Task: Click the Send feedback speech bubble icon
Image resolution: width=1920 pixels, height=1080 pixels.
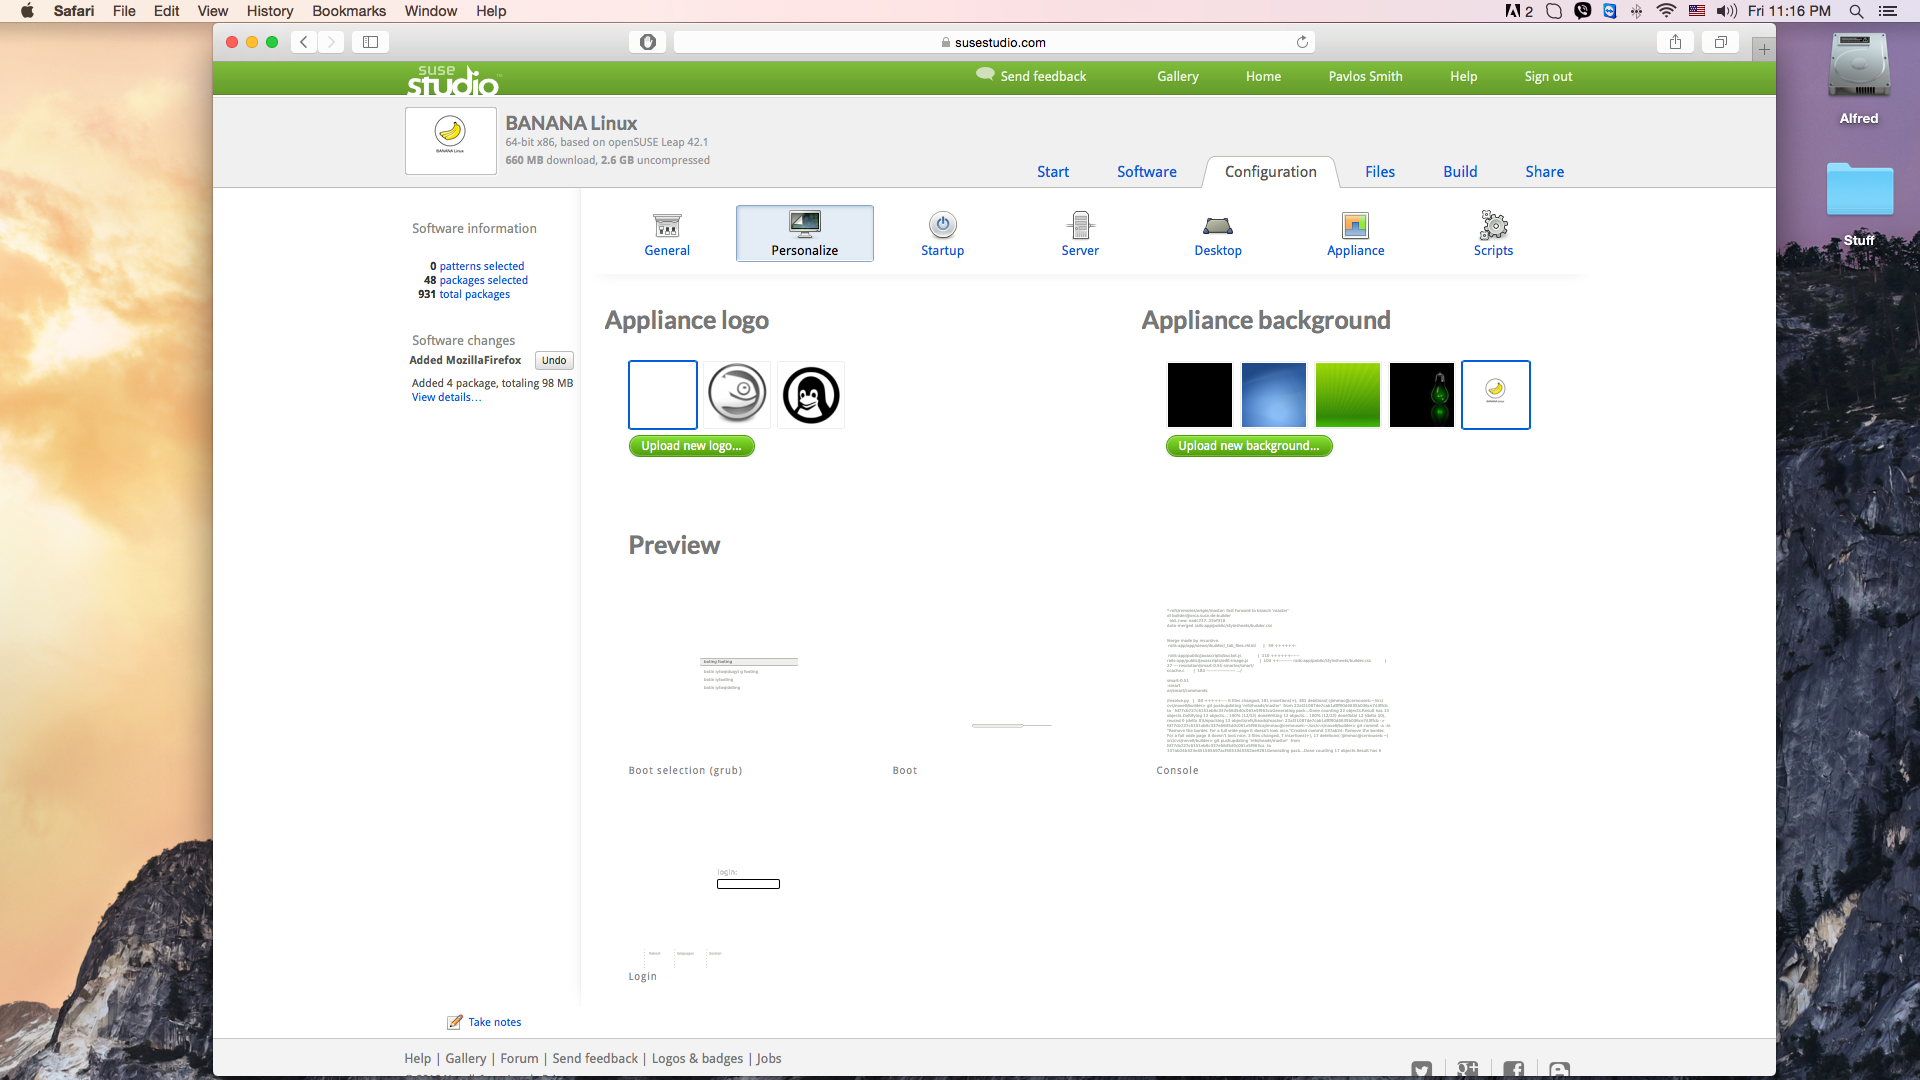Action: click(985, 74)
